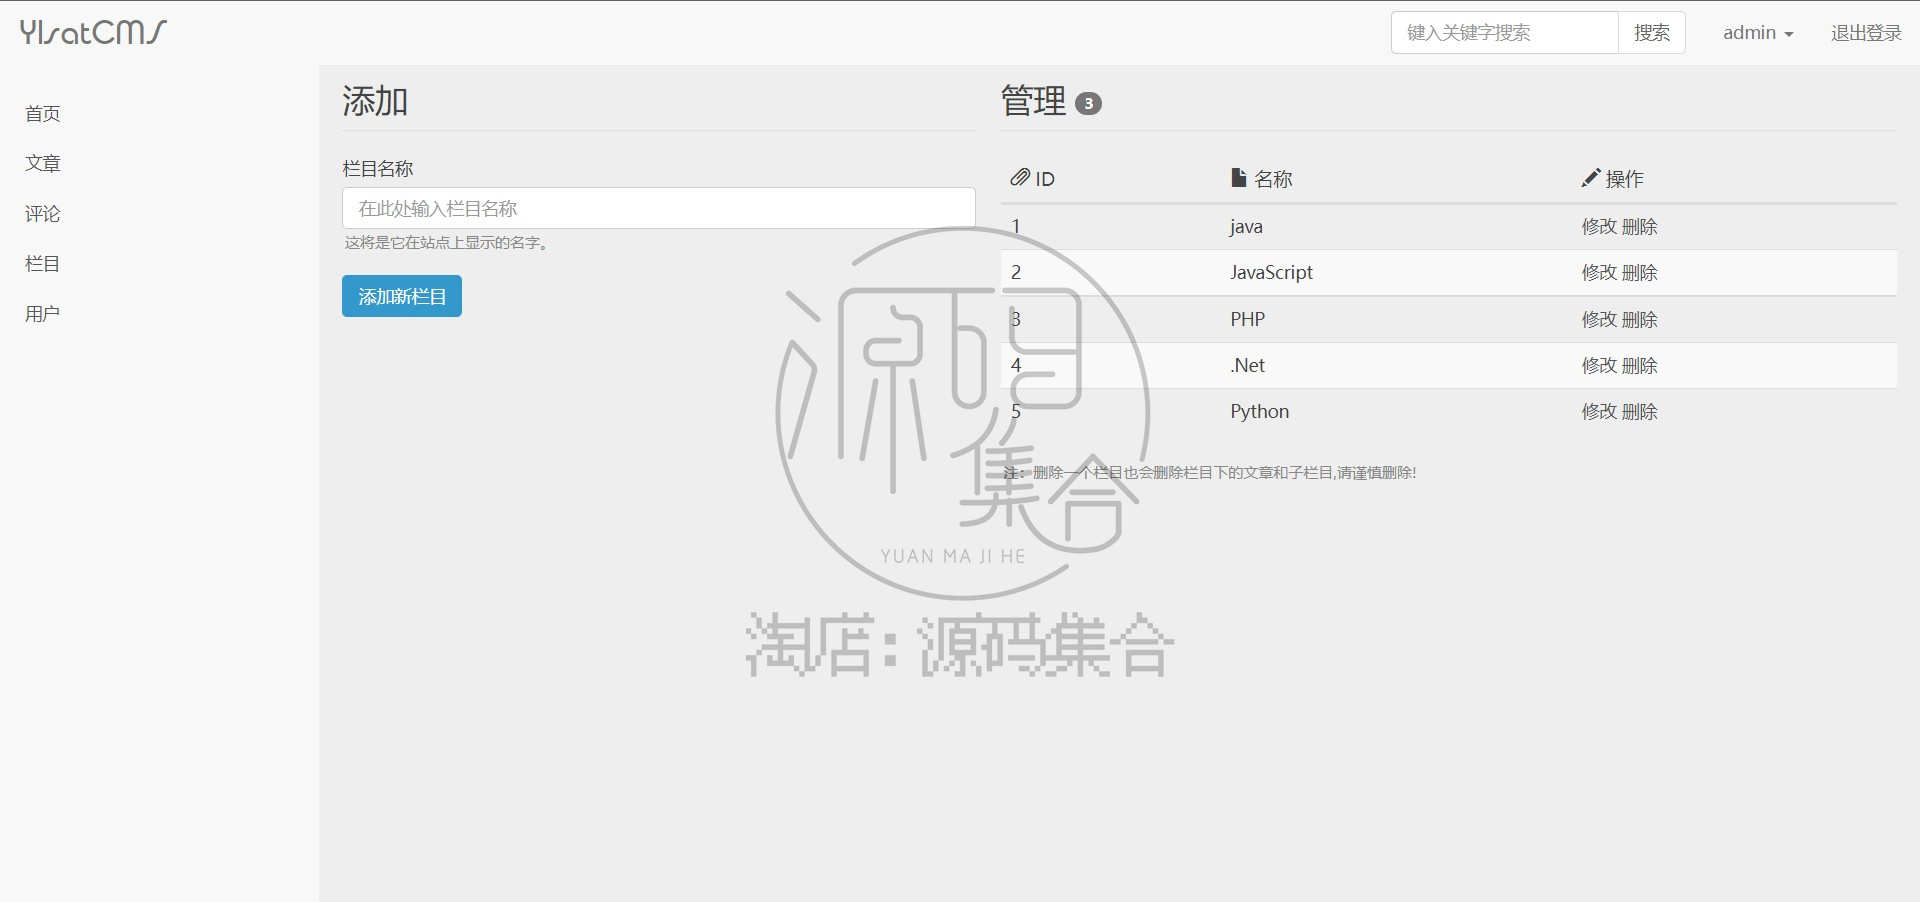
Task: Click the 添加新栏目 button
Action: pyautogui.click(x=402, y=296)
